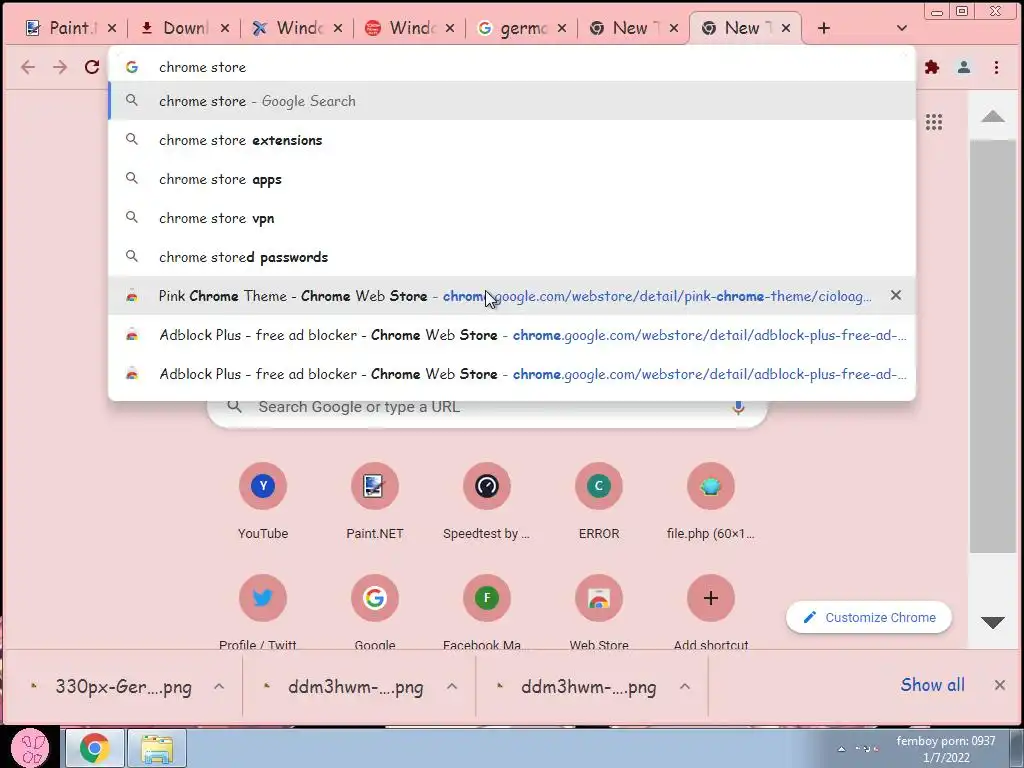The image size is (1024, 768).
Task: Click the page scrollbar down arrow
Action: click(x=993, y=623)
